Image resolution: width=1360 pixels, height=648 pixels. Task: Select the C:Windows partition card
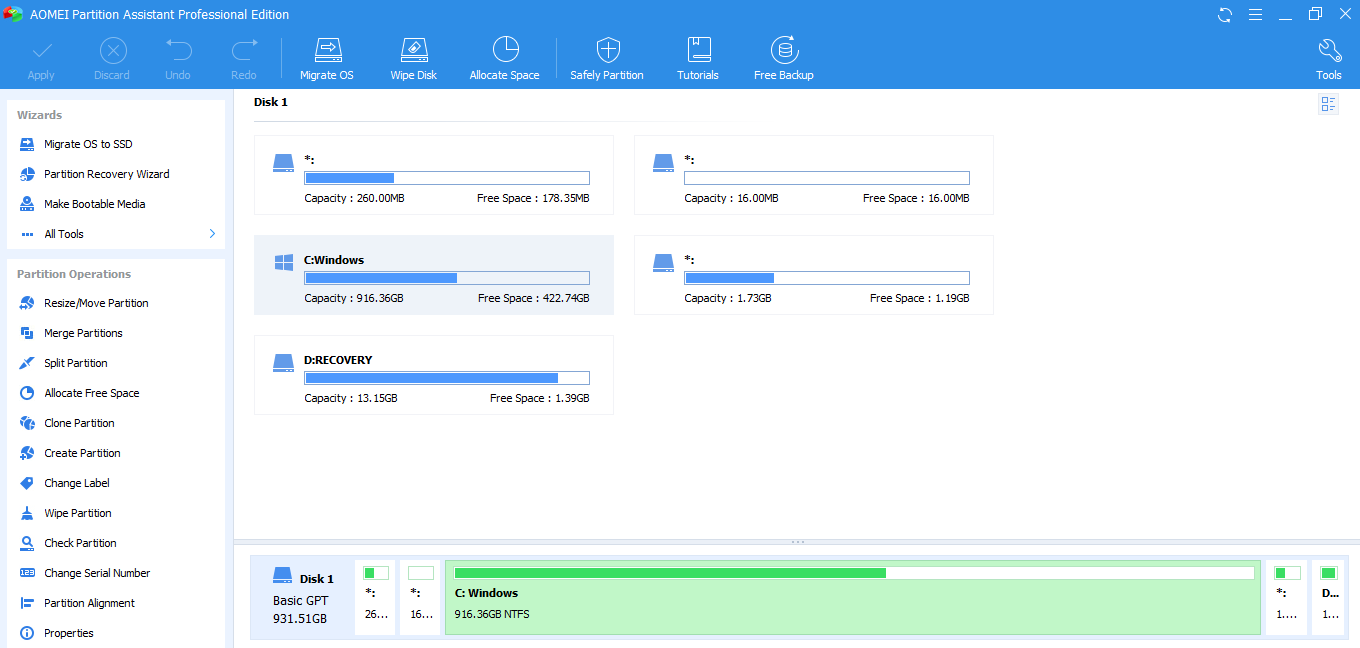pos(433,275)
